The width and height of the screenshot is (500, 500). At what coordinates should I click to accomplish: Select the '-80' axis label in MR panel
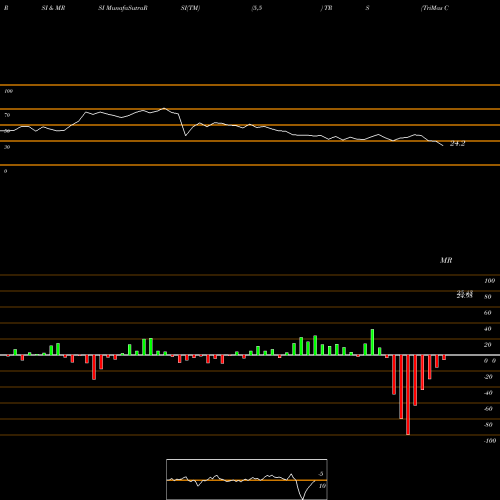tap(488, 425)
